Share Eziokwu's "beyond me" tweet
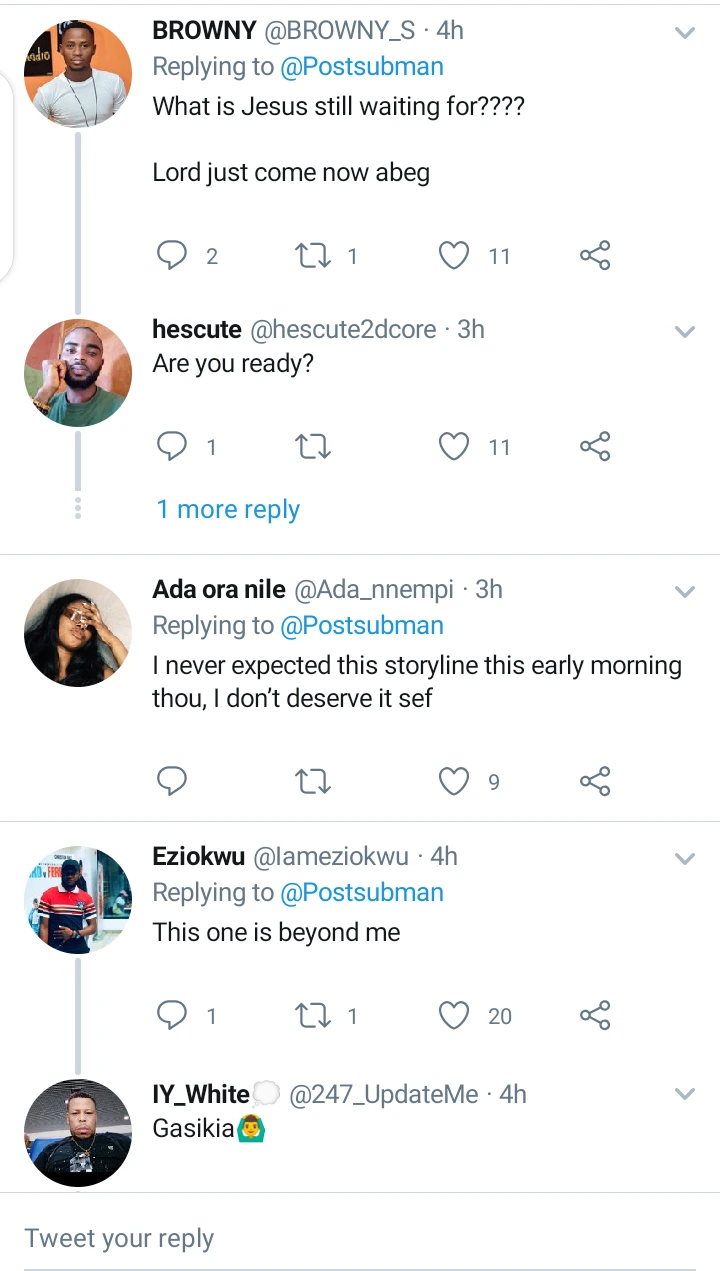720x1271 pixels. [595, 1016]
